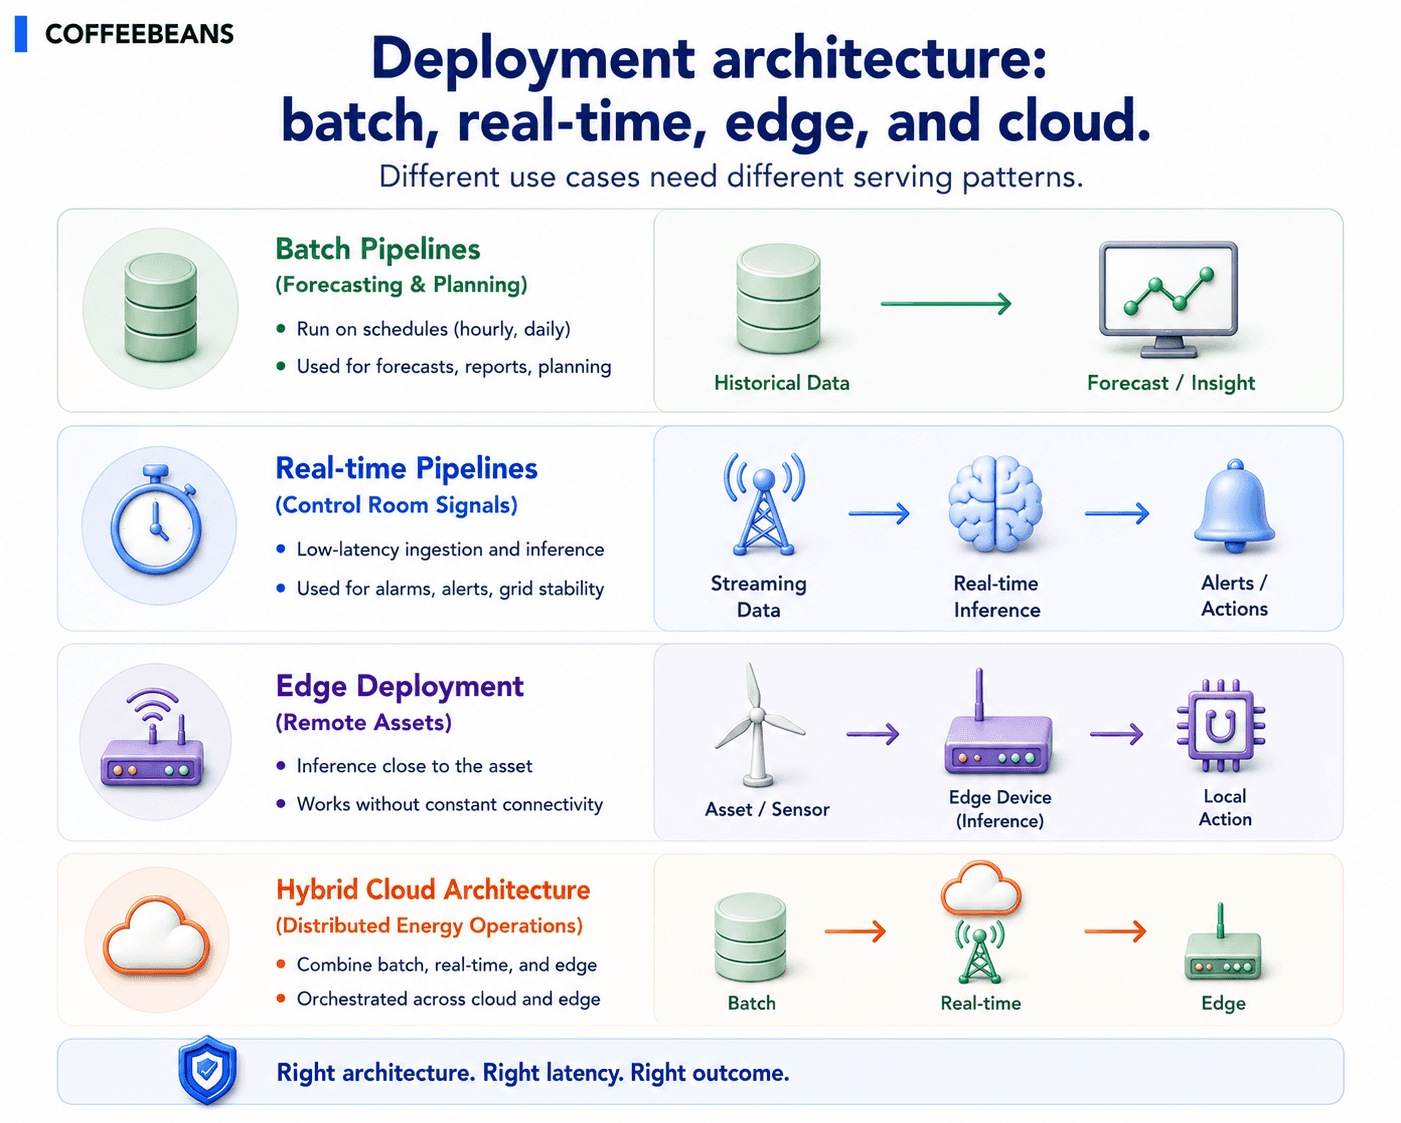Click the (Control Room Signals) subtitle

396,505
